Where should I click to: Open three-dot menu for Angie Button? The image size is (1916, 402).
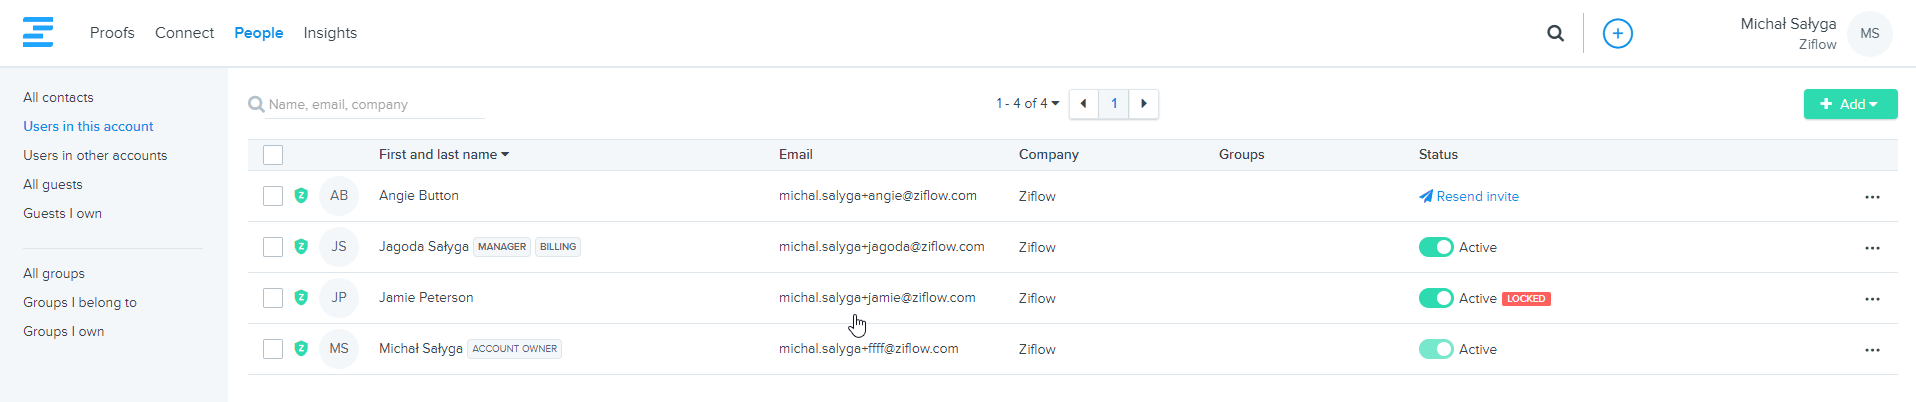click(1872, 197)
